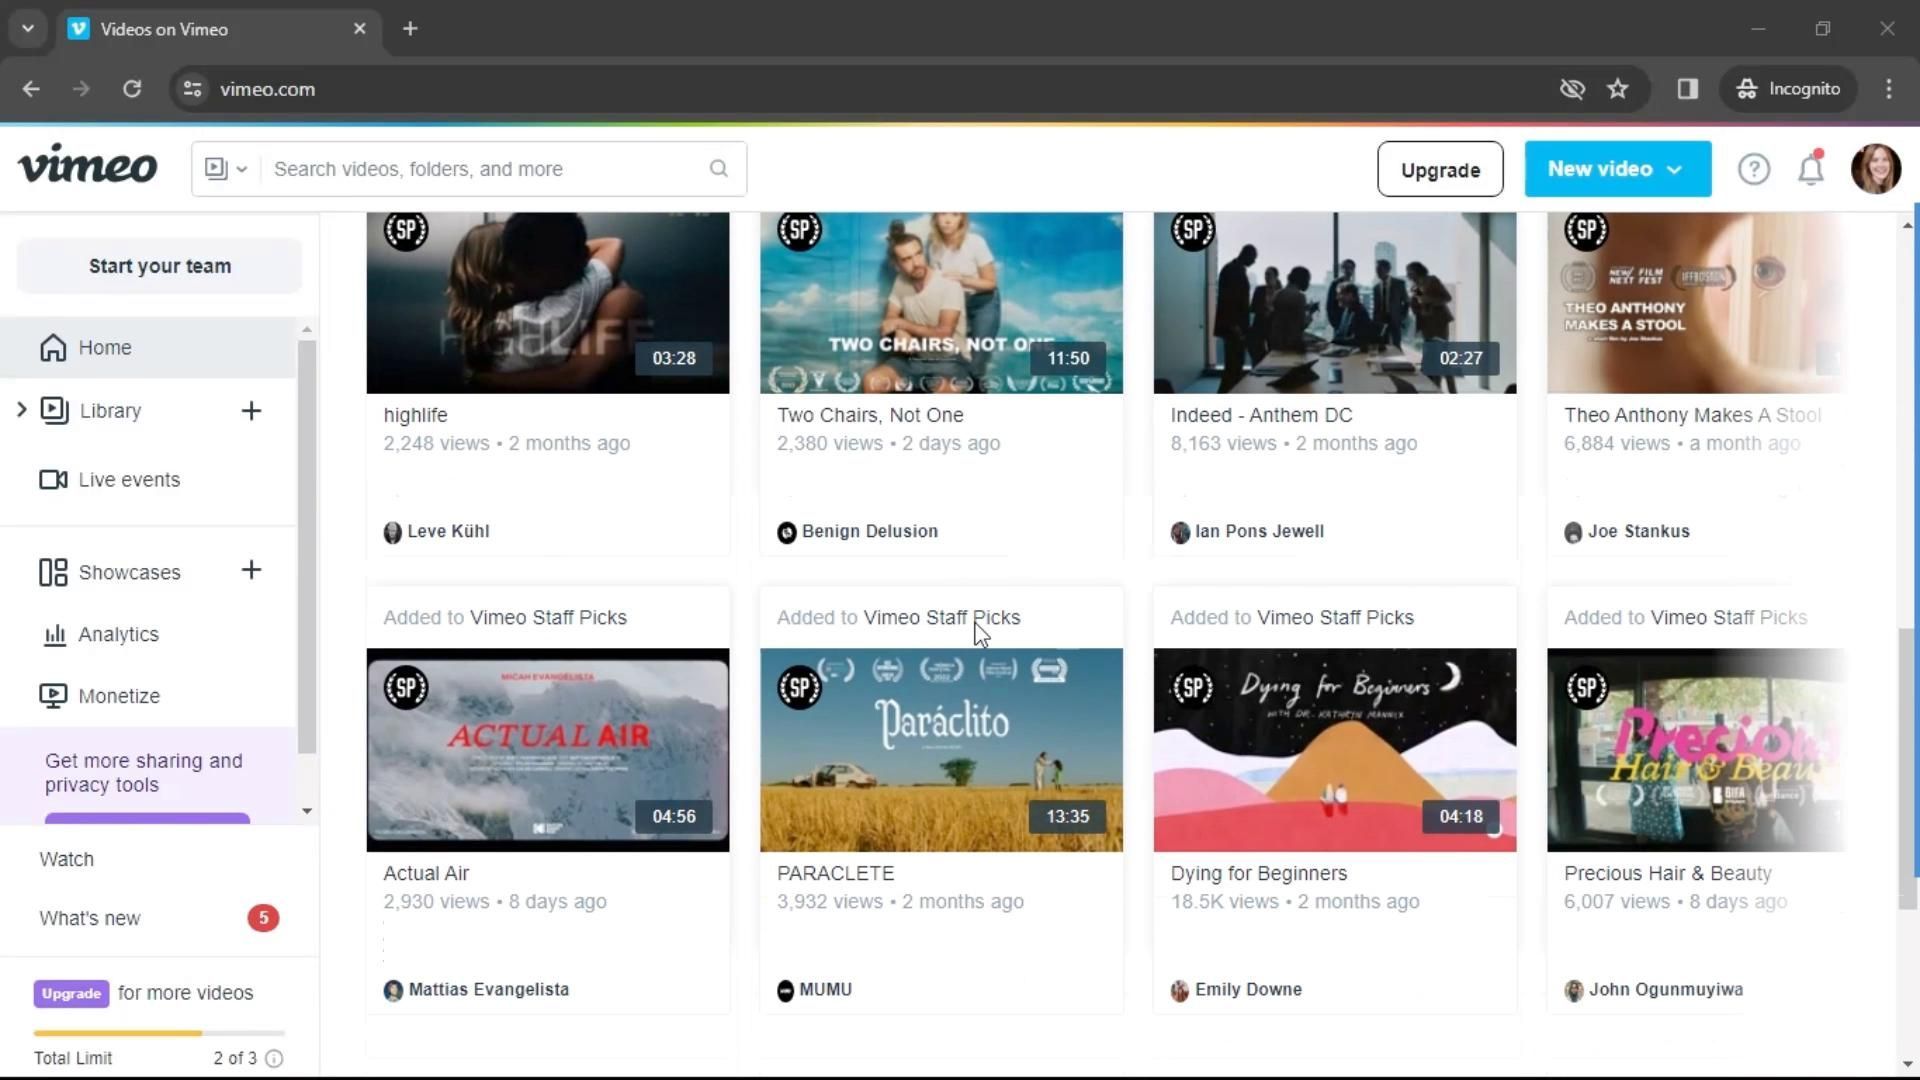Expand the Library tree item
The height and width of the screenshot is (1080, 1920).
[x=21, y=410]
